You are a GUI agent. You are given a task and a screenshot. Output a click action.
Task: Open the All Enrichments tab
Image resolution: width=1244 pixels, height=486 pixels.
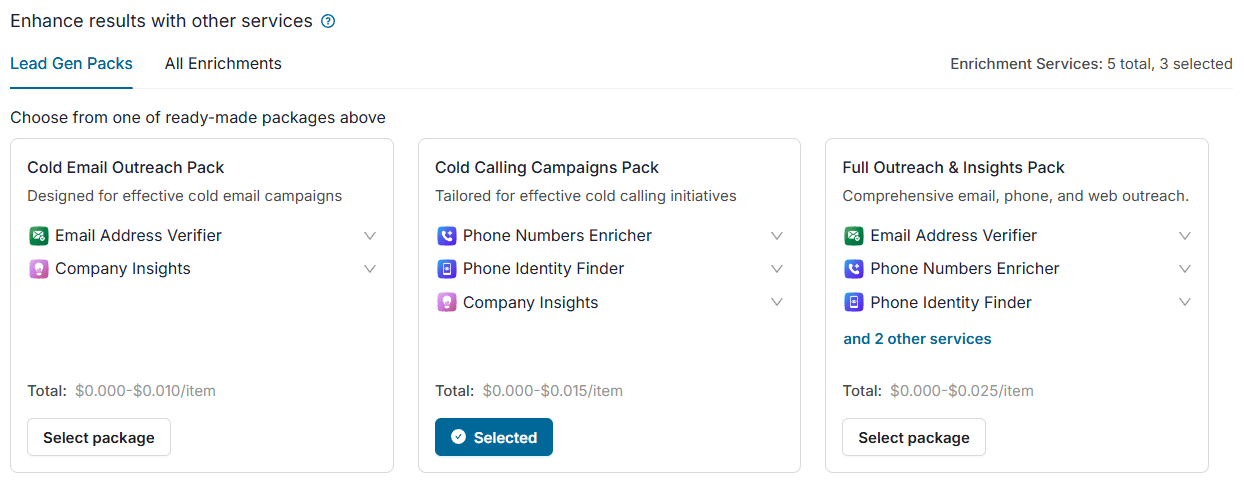(x=223, y=64)
